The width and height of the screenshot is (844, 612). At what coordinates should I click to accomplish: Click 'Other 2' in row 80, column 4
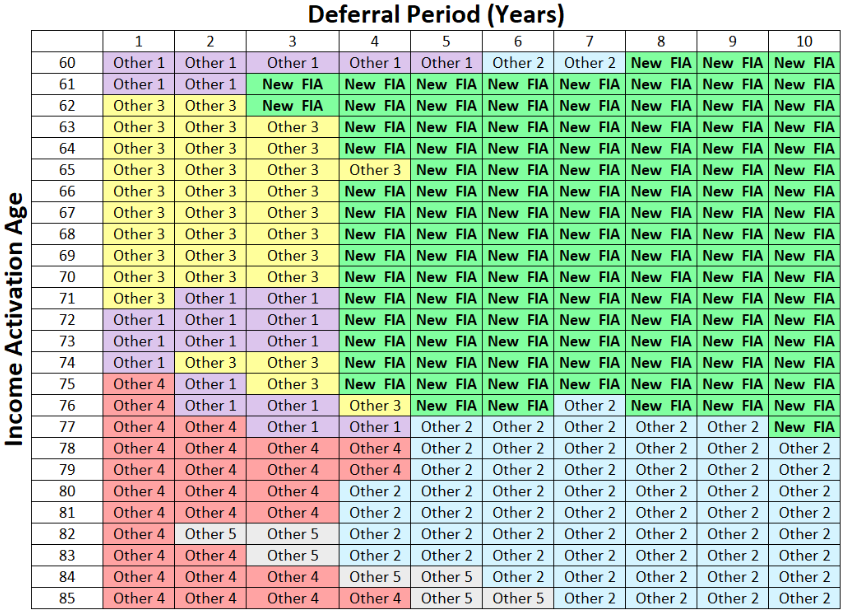(x=375, y=491)
